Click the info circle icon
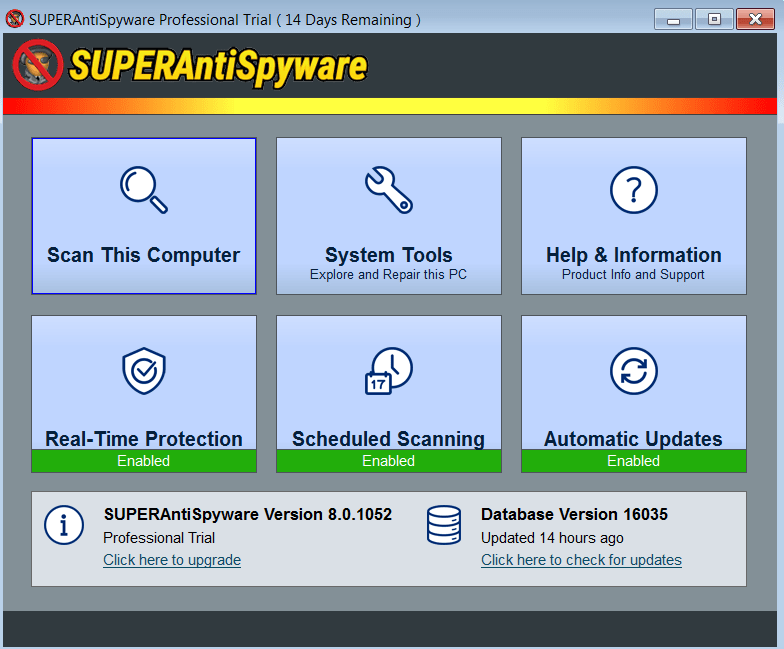 [64, 525]
